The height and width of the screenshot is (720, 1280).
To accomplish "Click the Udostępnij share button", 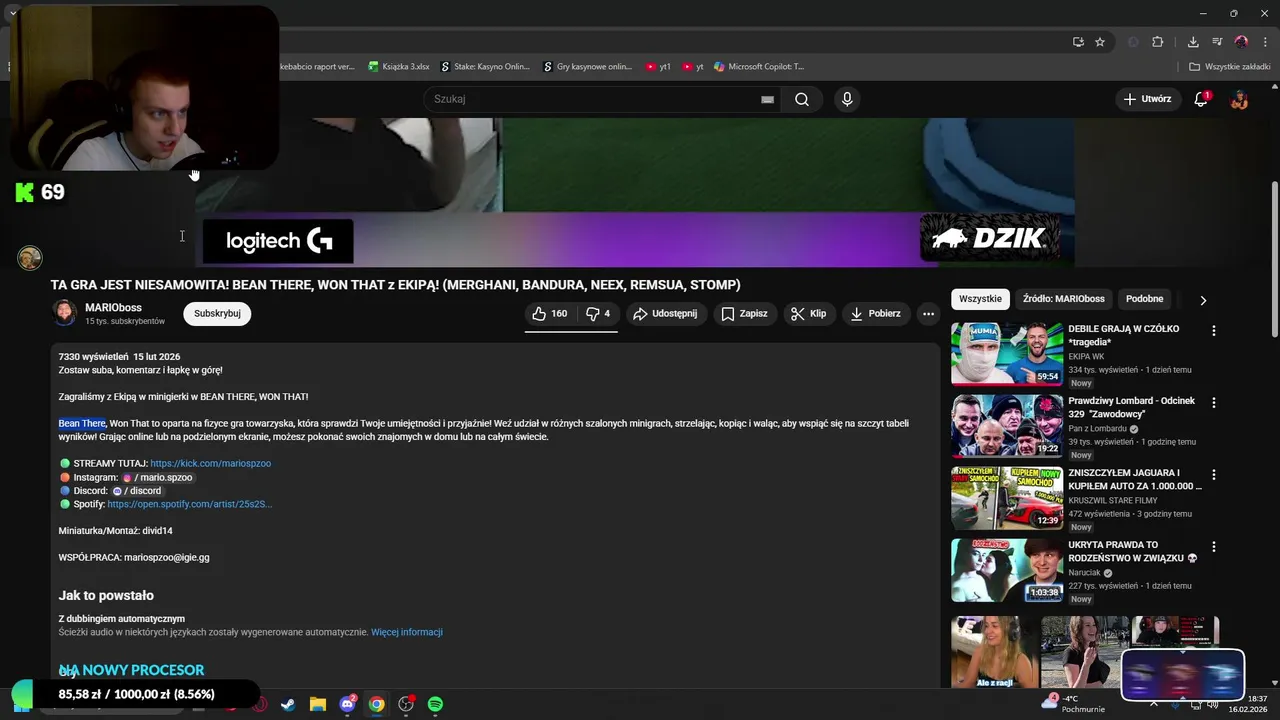I will coord(665,314).
